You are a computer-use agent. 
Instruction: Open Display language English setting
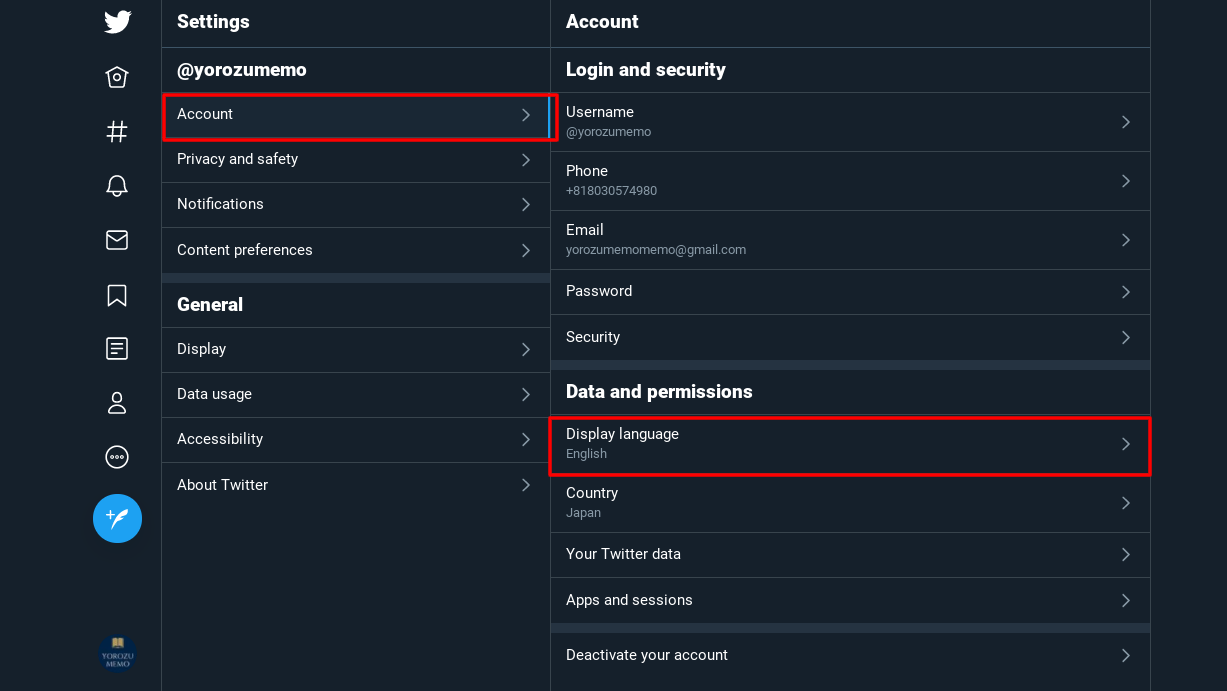850,445
